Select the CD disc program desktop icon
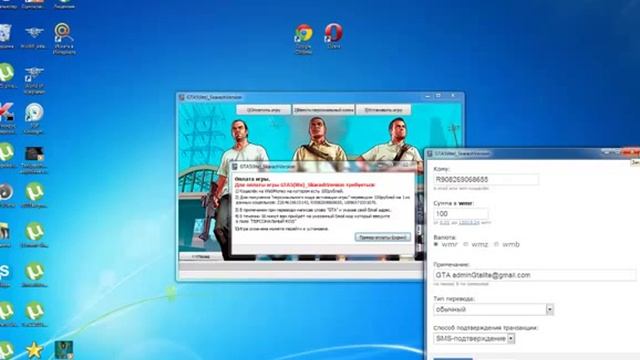The image size is (640, 360). tap(34, 118)
